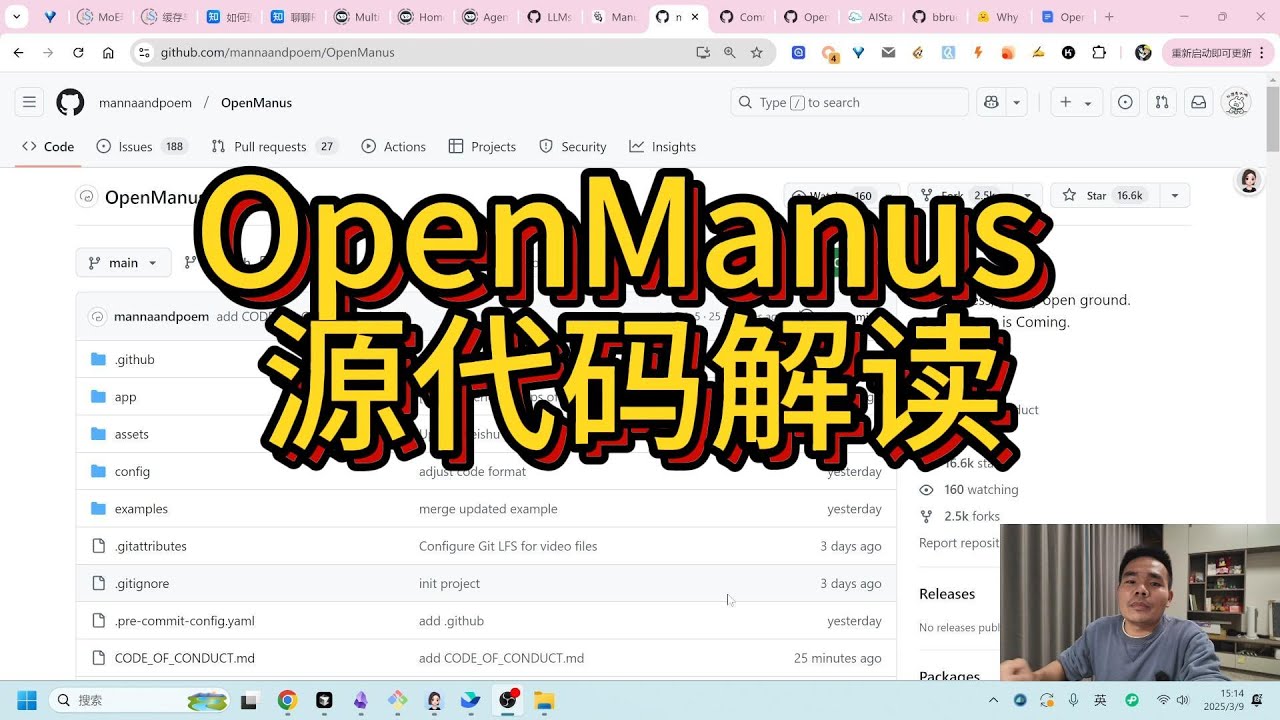Image resolution: width=1280 pixels, height=720 pixels.
Task: Go to the GitHub homepage via Octocat logo
Action: point(70,102)
